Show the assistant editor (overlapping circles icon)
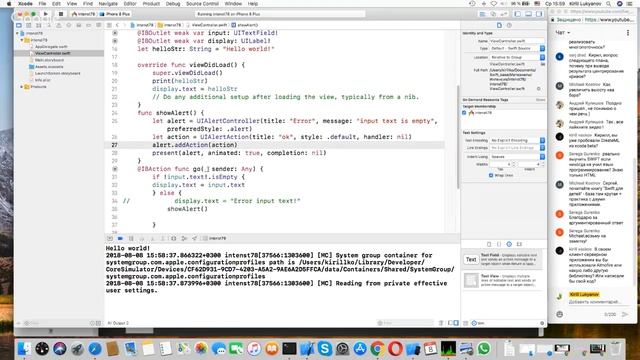 [493, 14]
